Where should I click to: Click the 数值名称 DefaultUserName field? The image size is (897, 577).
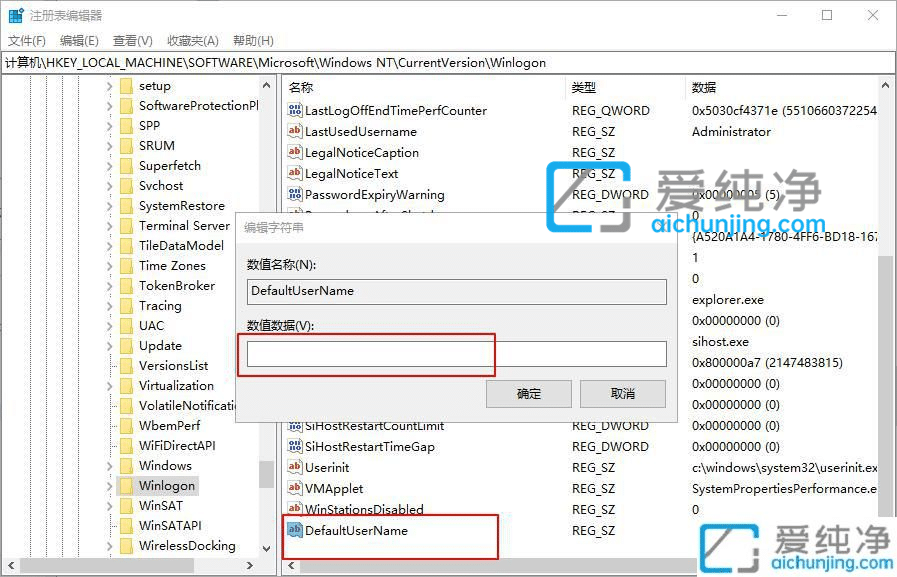(457, 291)
